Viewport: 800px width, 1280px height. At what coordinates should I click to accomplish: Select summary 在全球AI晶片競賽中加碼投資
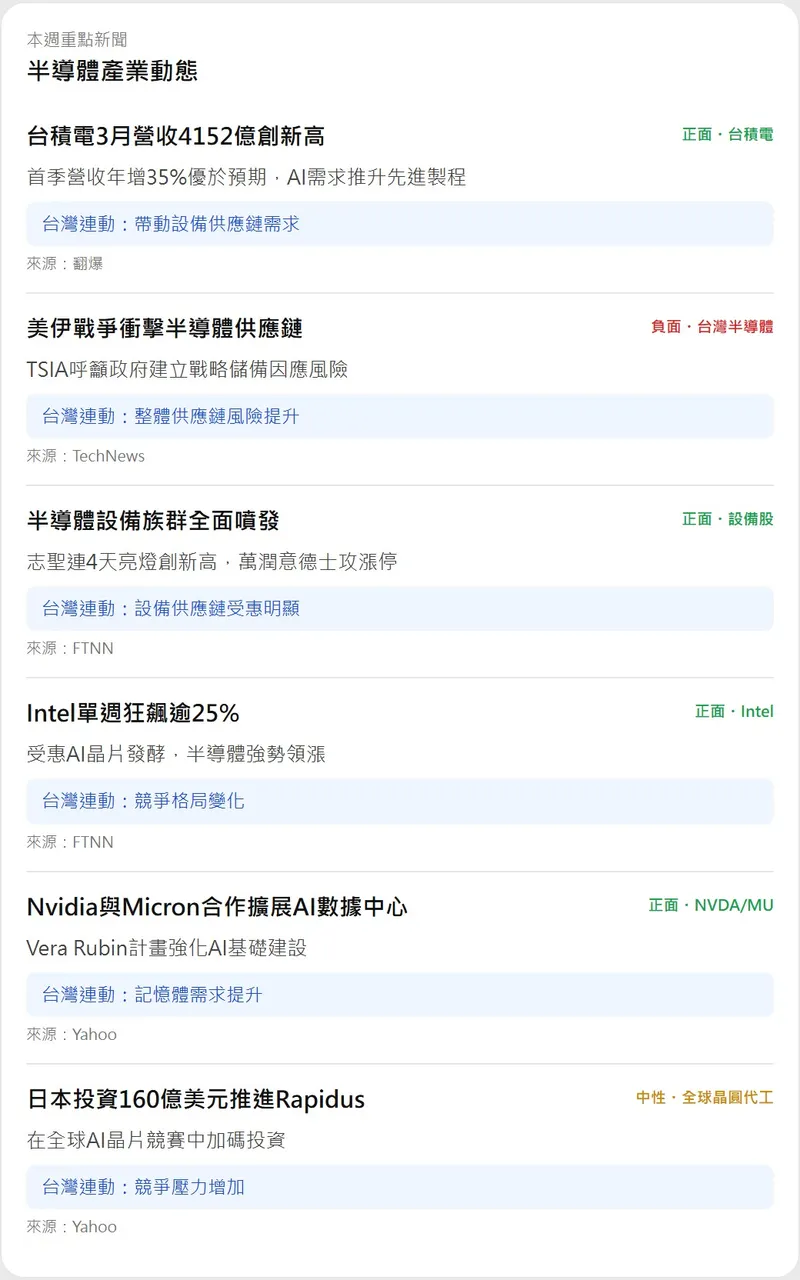click(157, 1139)
